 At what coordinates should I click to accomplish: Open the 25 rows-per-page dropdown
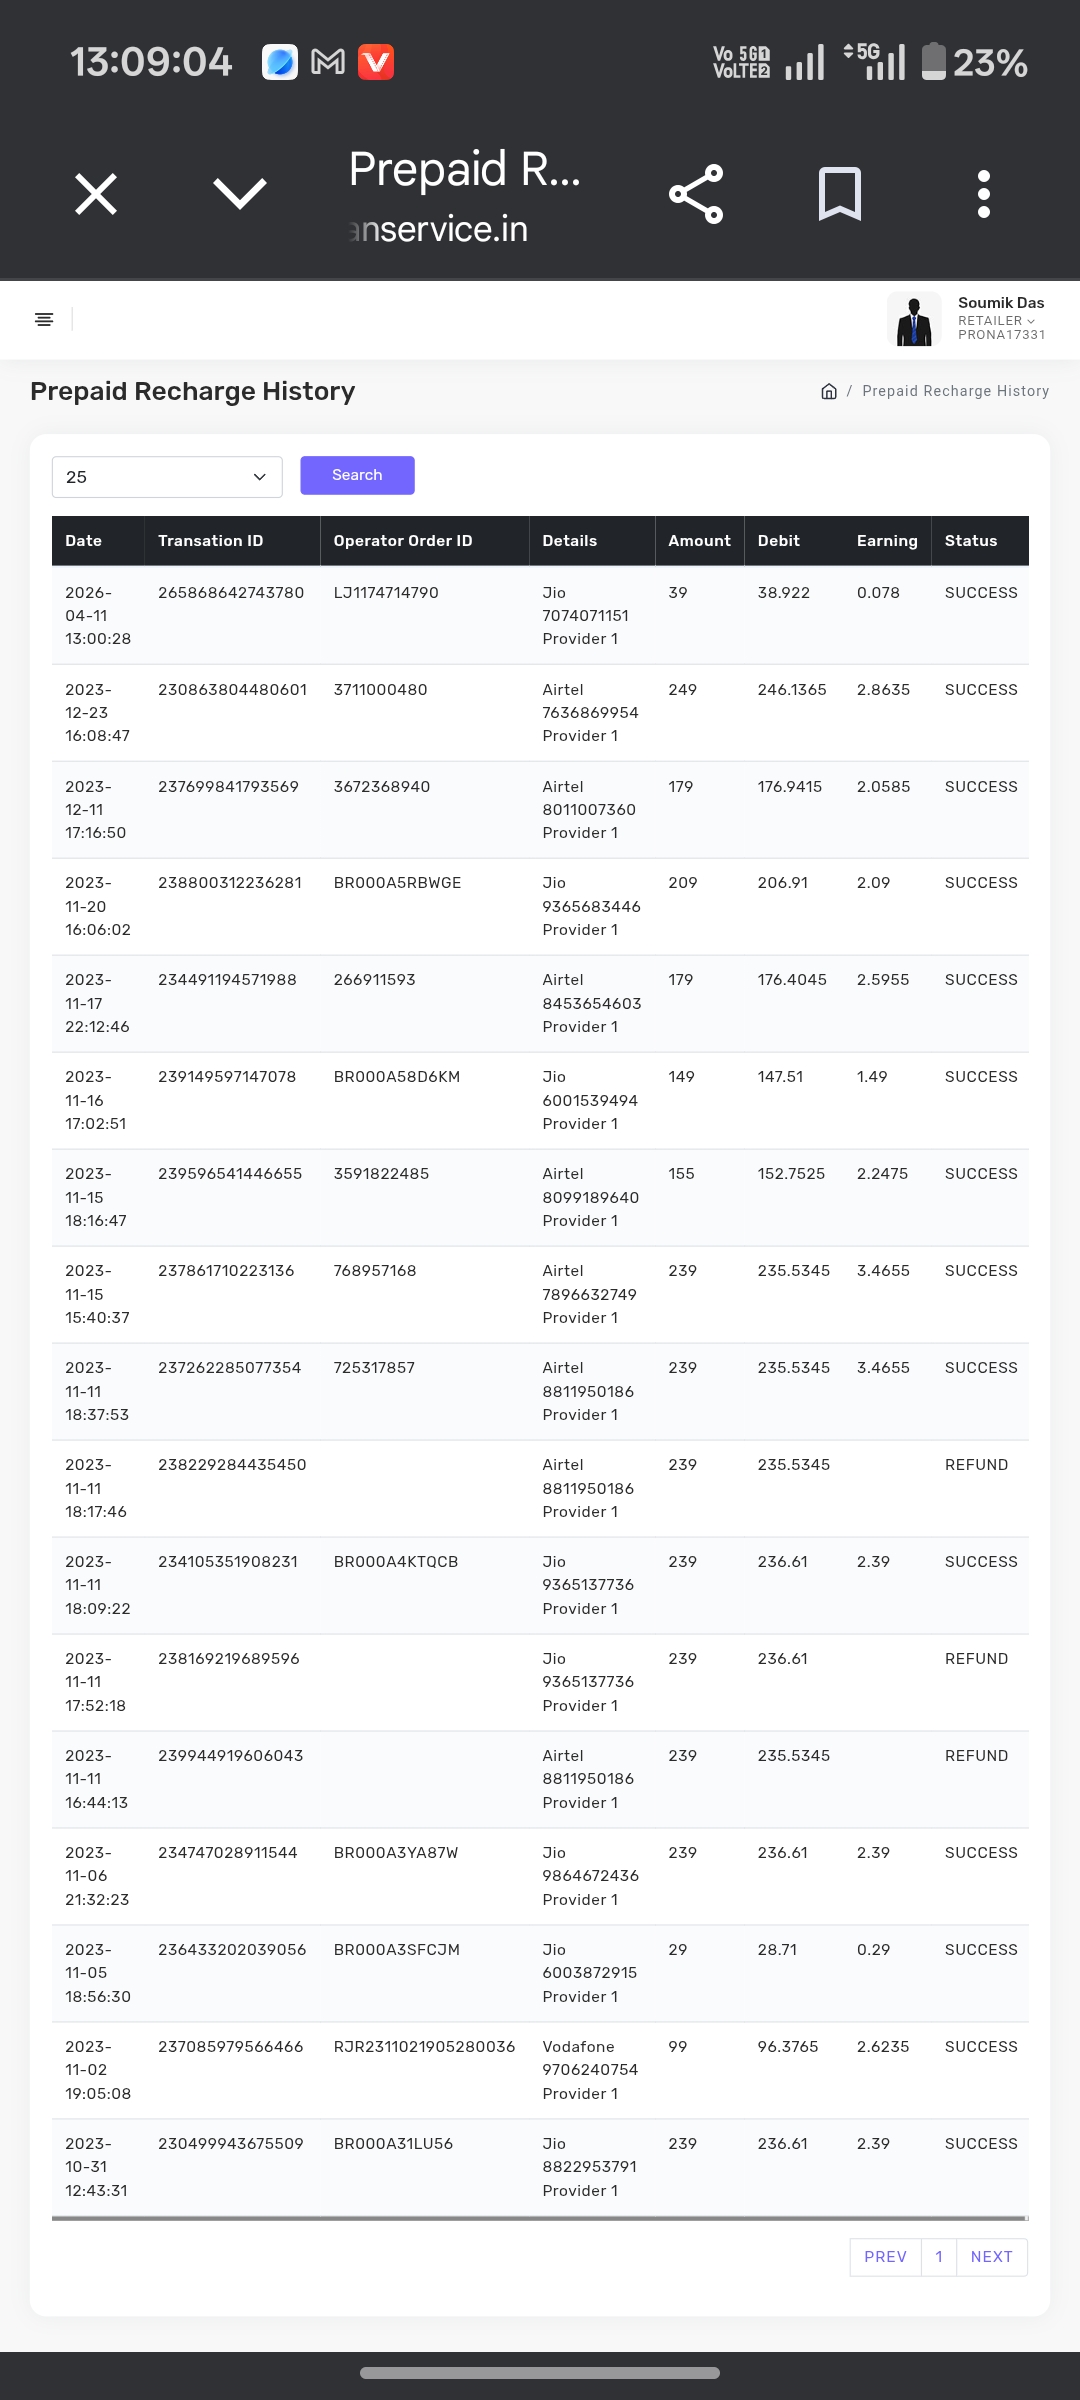[167, 477]
